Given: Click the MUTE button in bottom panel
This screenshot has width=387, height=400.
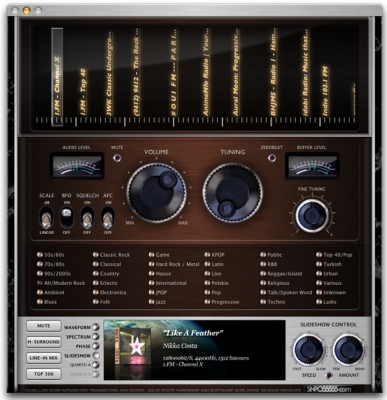Looking at the screenshot, I should (x=44, y=326).
